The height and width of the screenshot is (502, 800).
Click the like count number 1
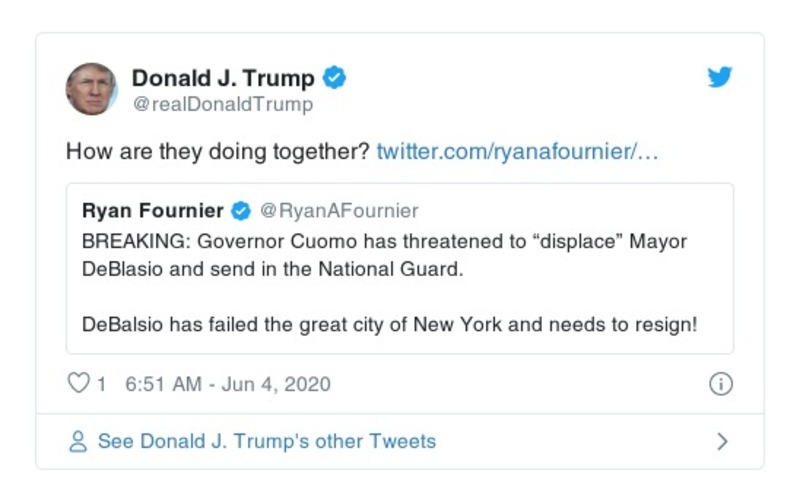pos(101,384)
